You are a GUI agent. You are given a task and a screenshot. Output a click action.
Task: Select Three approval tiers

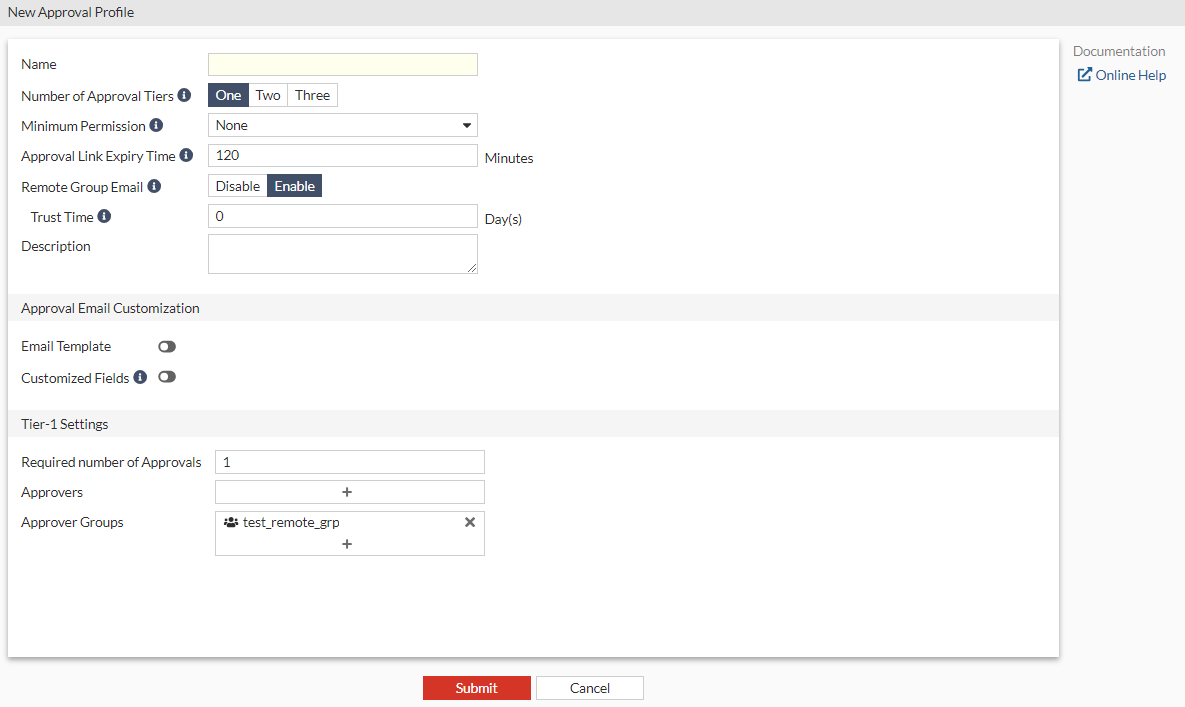tap(312, 95)
